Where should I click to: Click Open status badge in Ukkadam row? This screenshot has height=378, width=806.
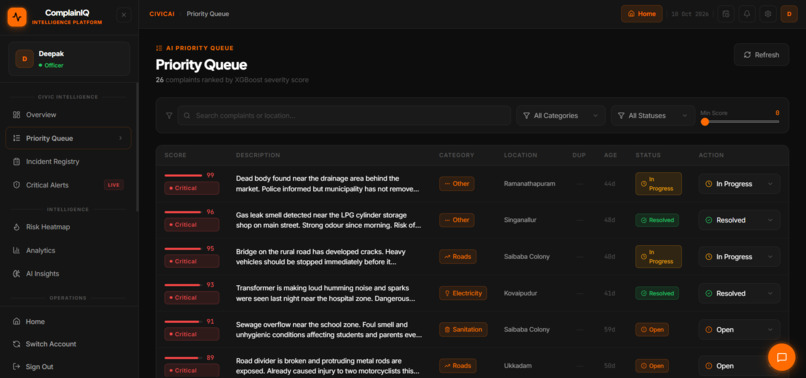click(x=652, y=366)
